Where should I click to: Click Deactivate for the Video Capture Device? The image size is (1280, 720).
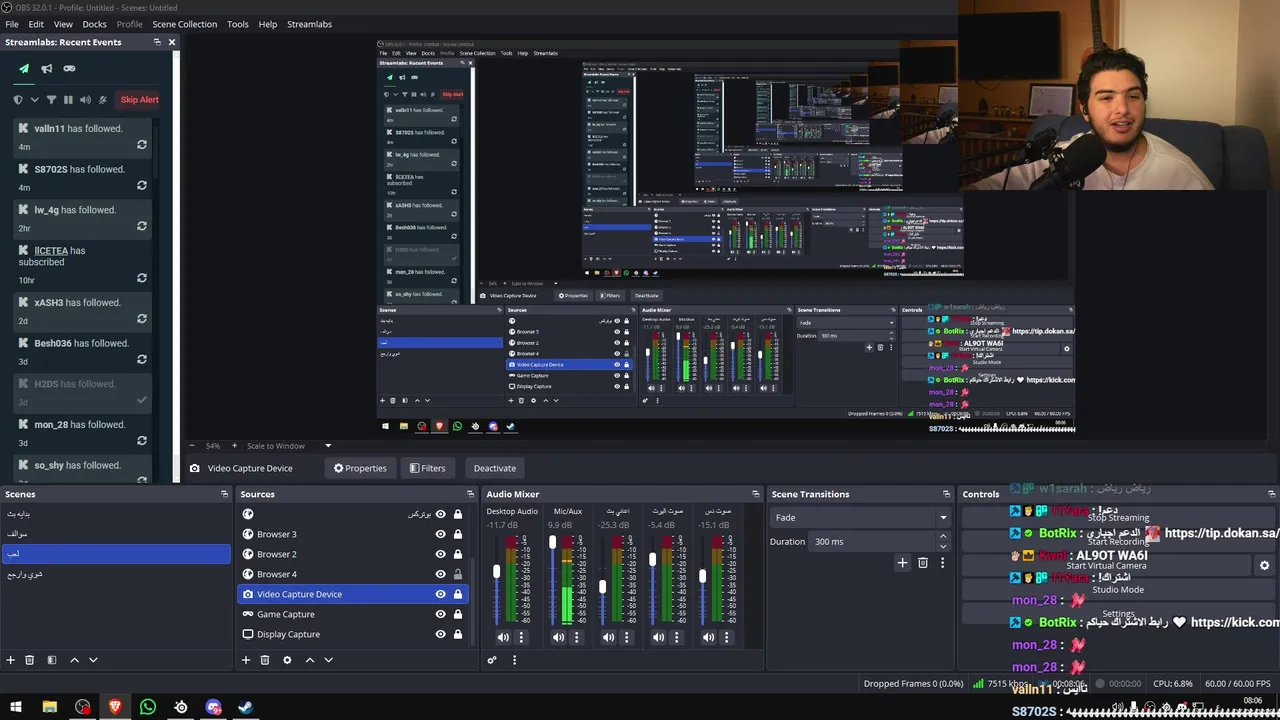coord(495,468)
